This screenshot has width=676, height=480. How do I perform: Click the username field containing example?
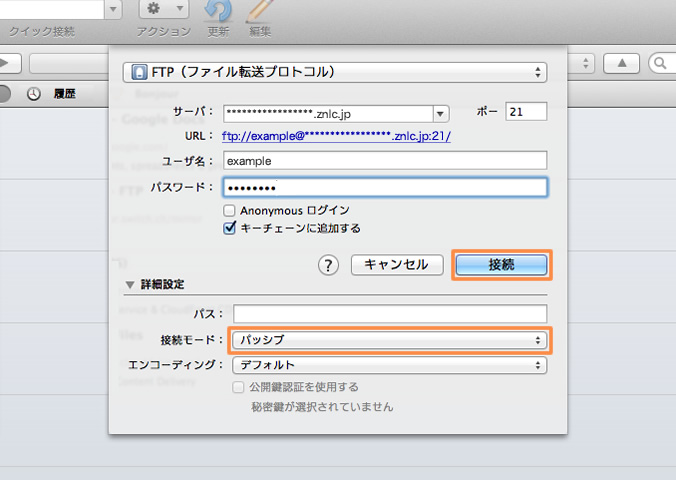click(x=385, y=161)
